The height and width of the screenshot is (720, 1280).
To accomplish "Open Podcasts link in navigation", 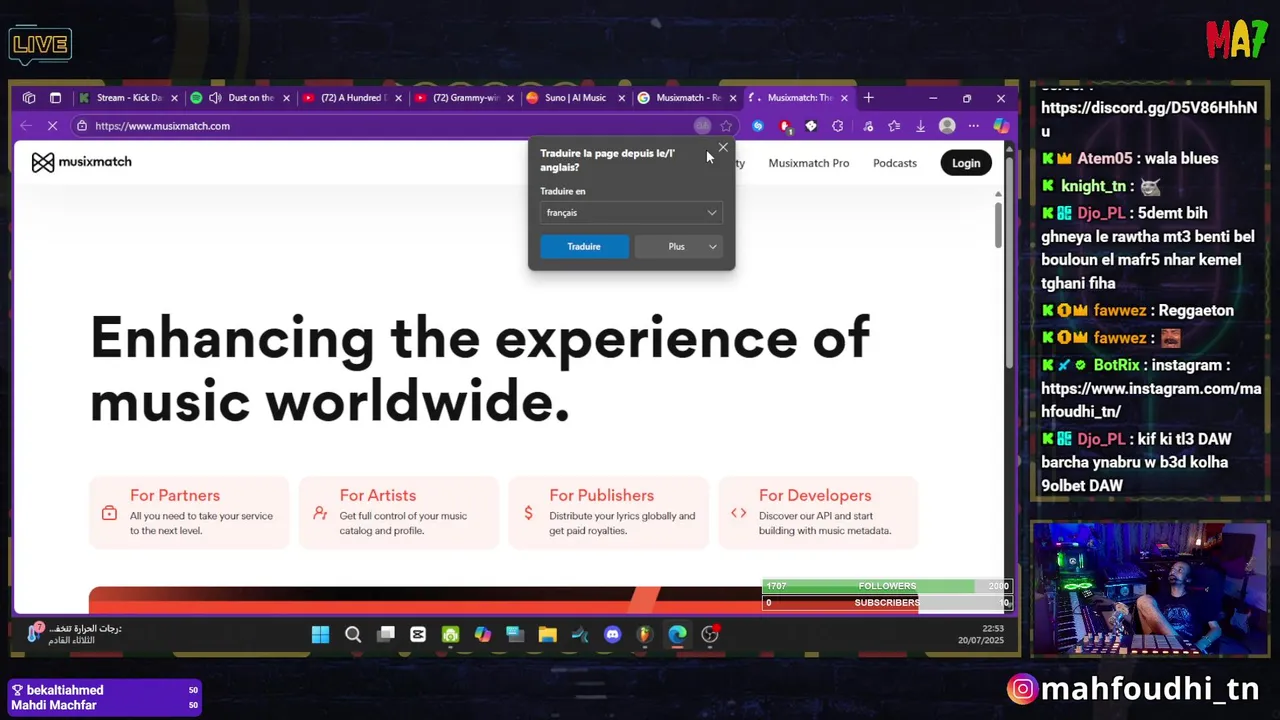I will (x=894, y=163).
